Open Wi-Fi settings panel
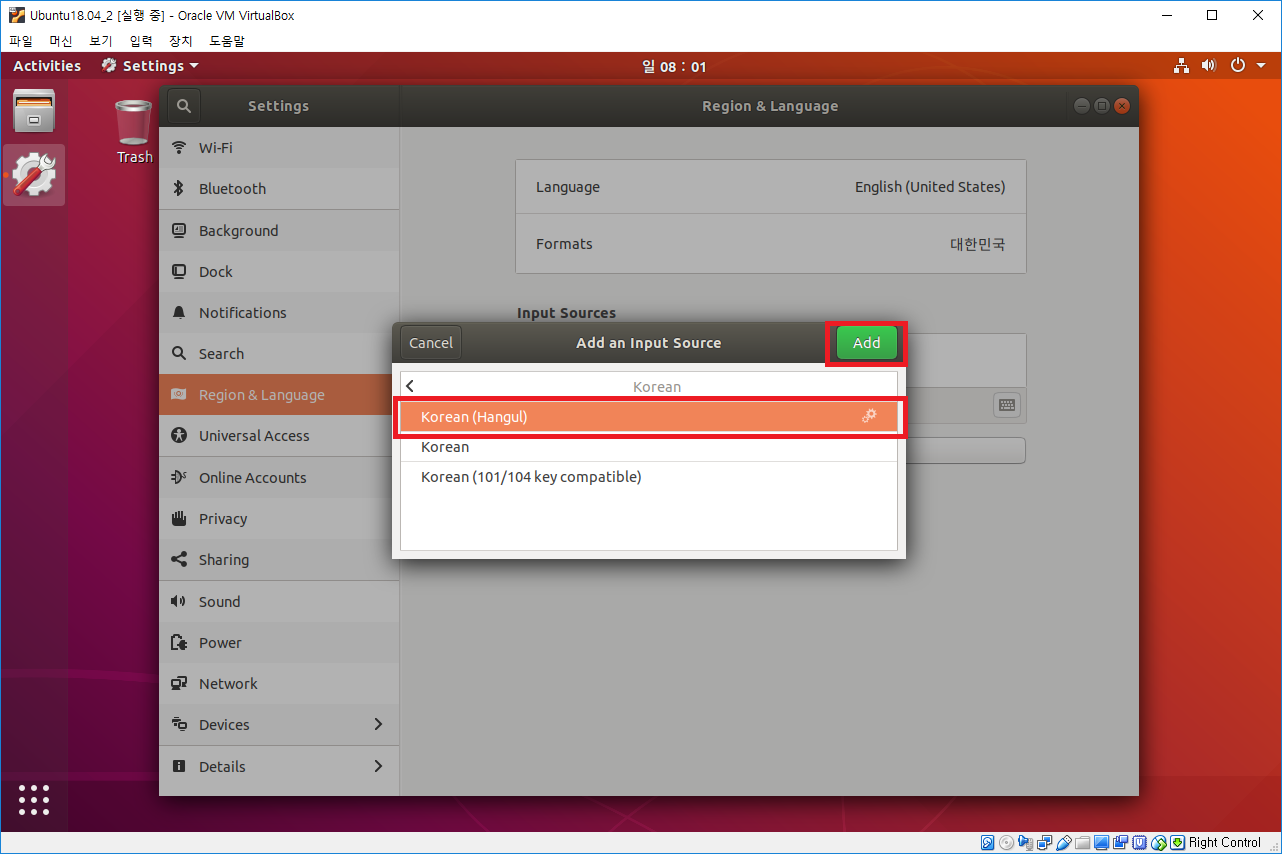 (279, 147)
